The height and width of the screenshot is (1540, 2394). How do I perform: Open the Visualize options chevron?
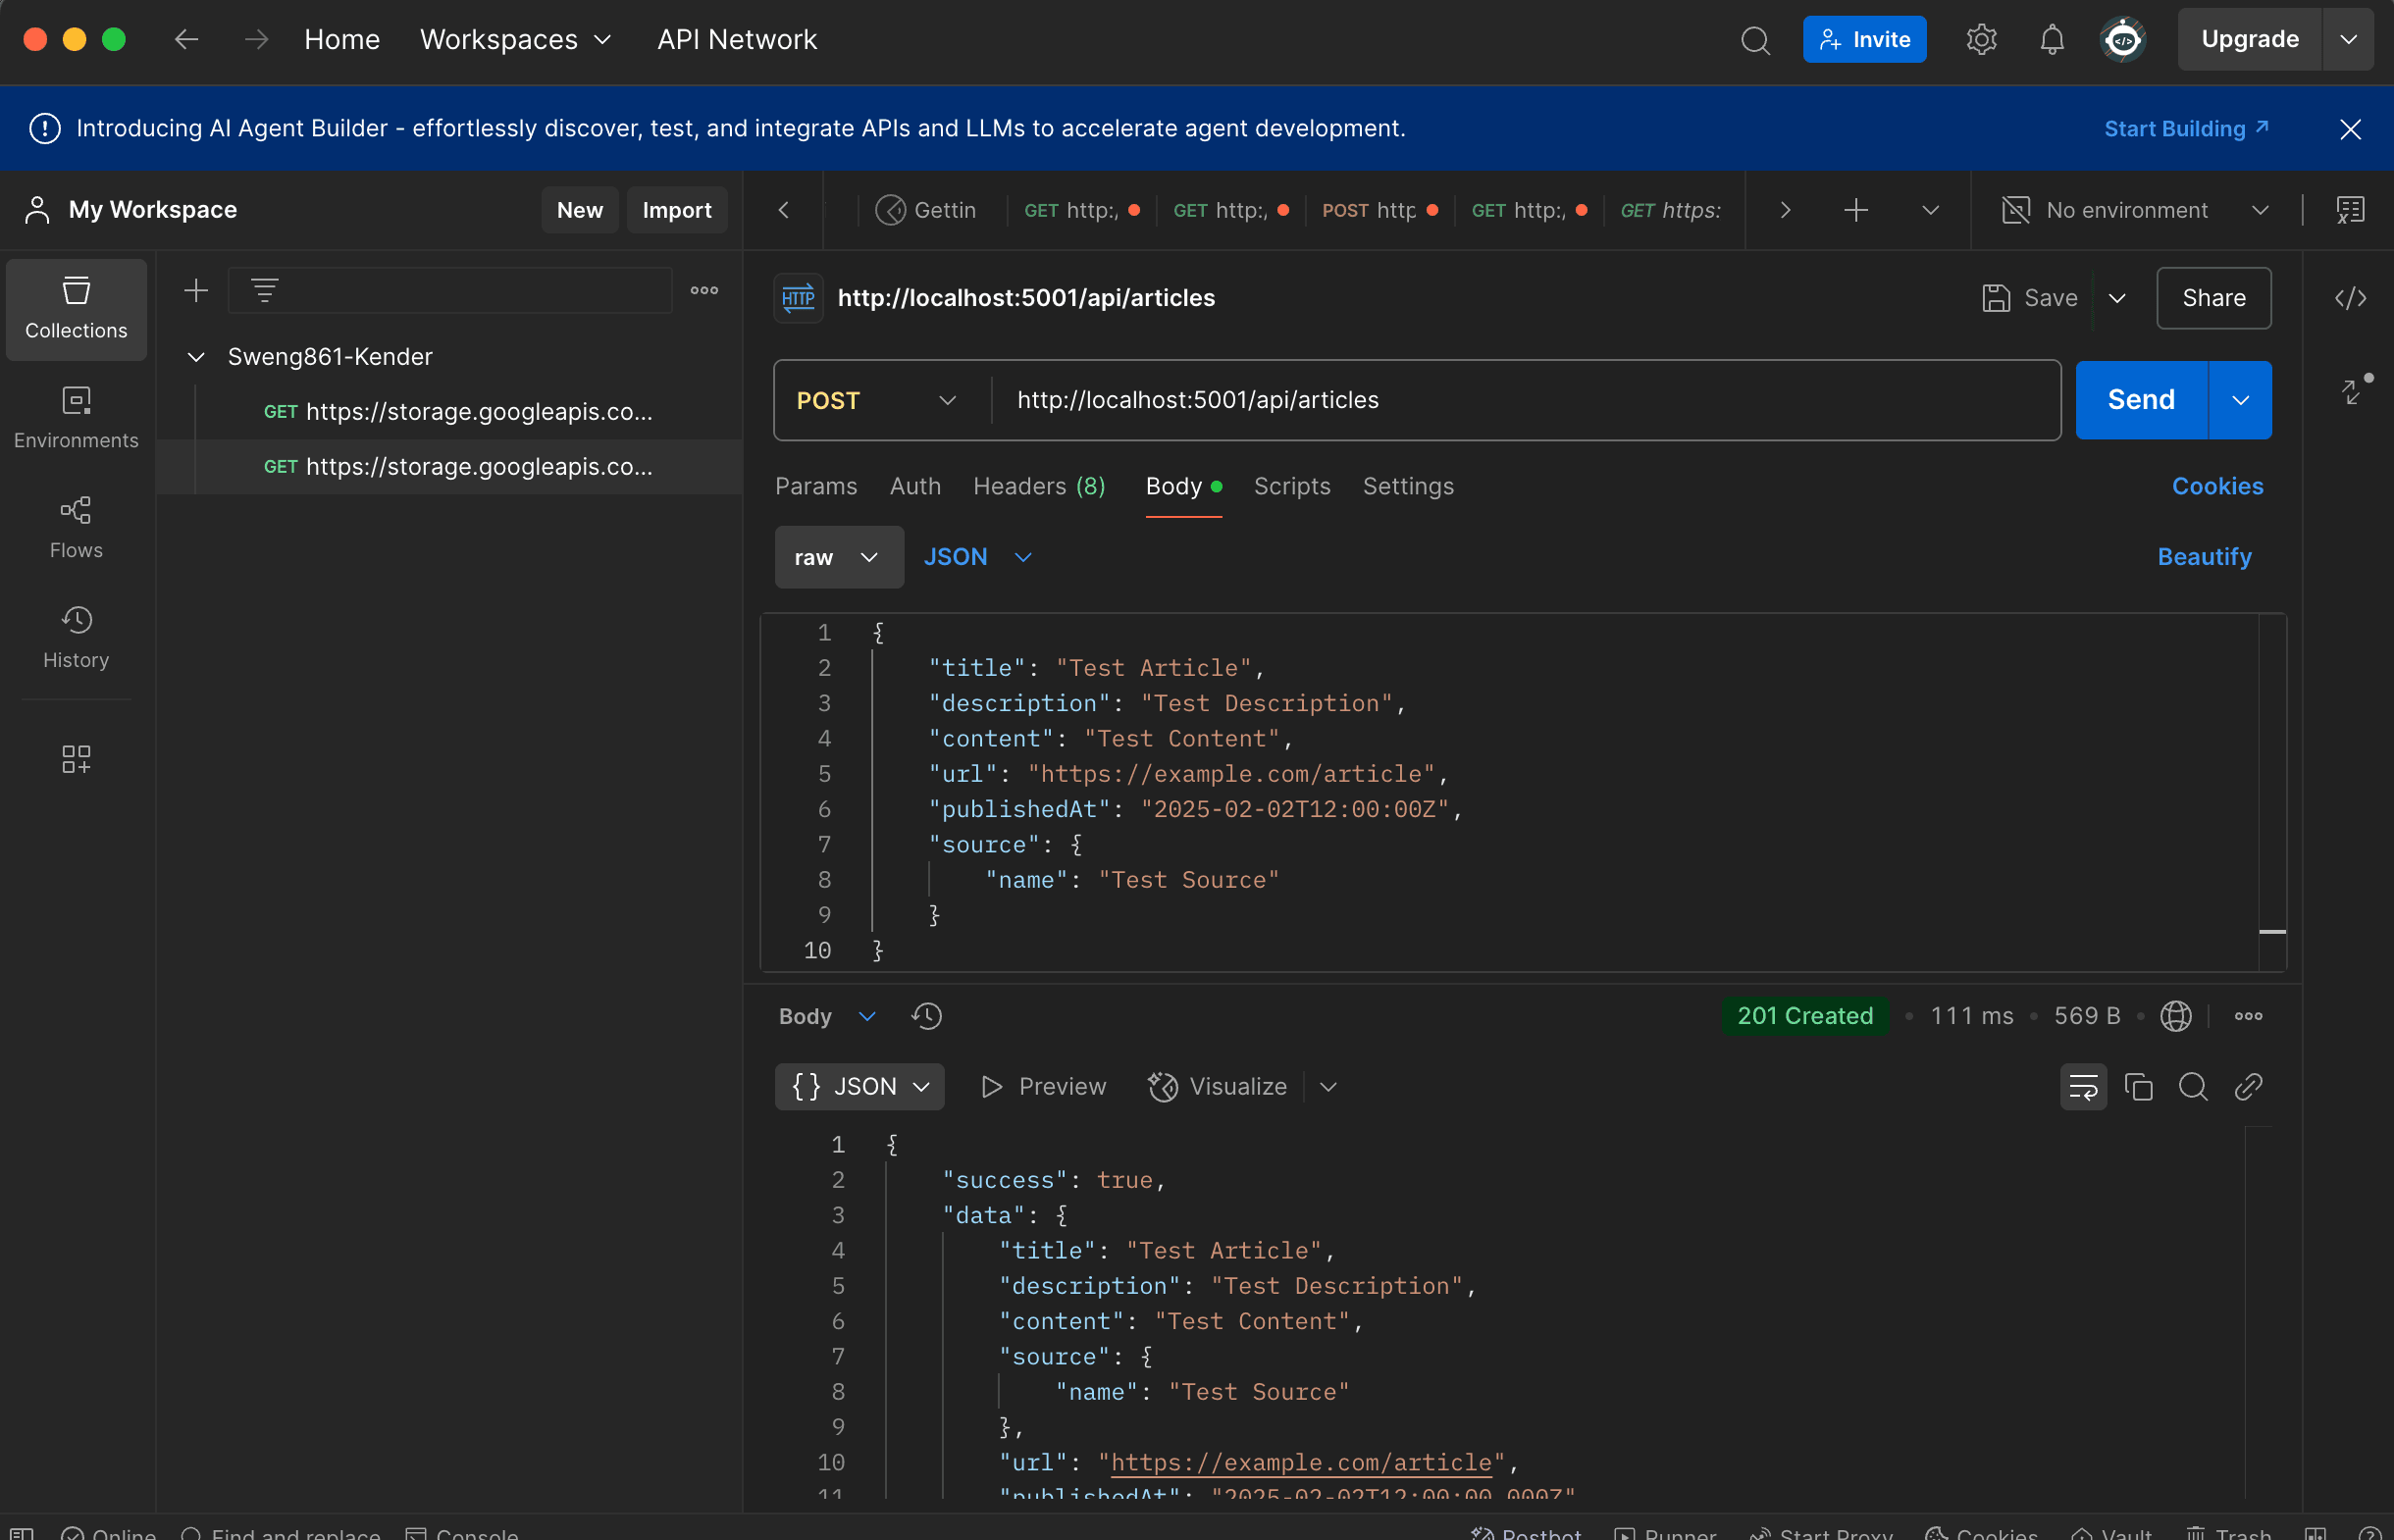1327,1086
